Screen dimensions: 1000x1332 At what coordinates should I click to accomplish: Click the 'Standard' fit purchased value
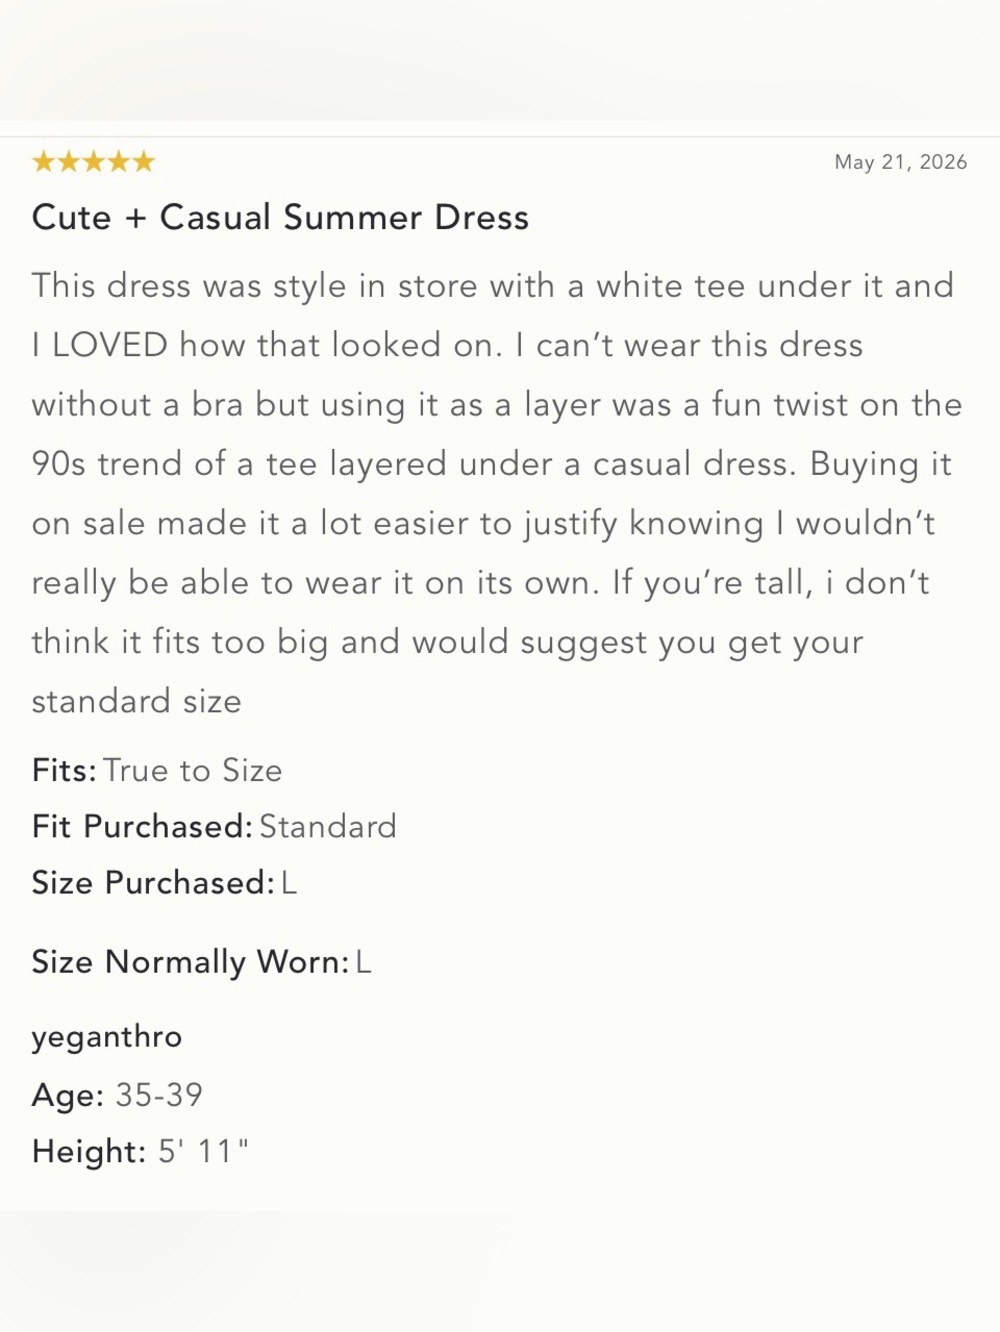328,826
